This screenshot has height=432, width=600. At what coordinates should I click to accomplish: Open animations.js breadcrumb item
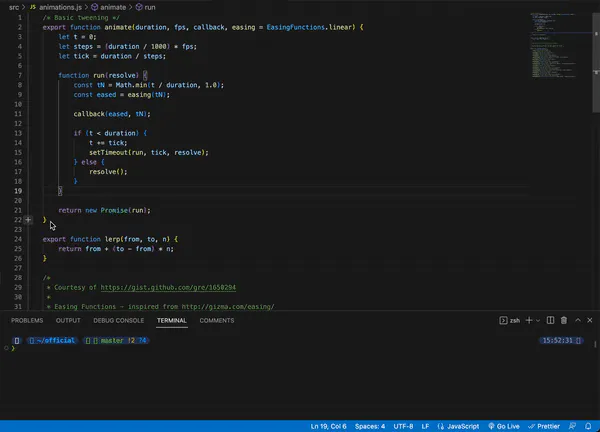pos(56,7)
